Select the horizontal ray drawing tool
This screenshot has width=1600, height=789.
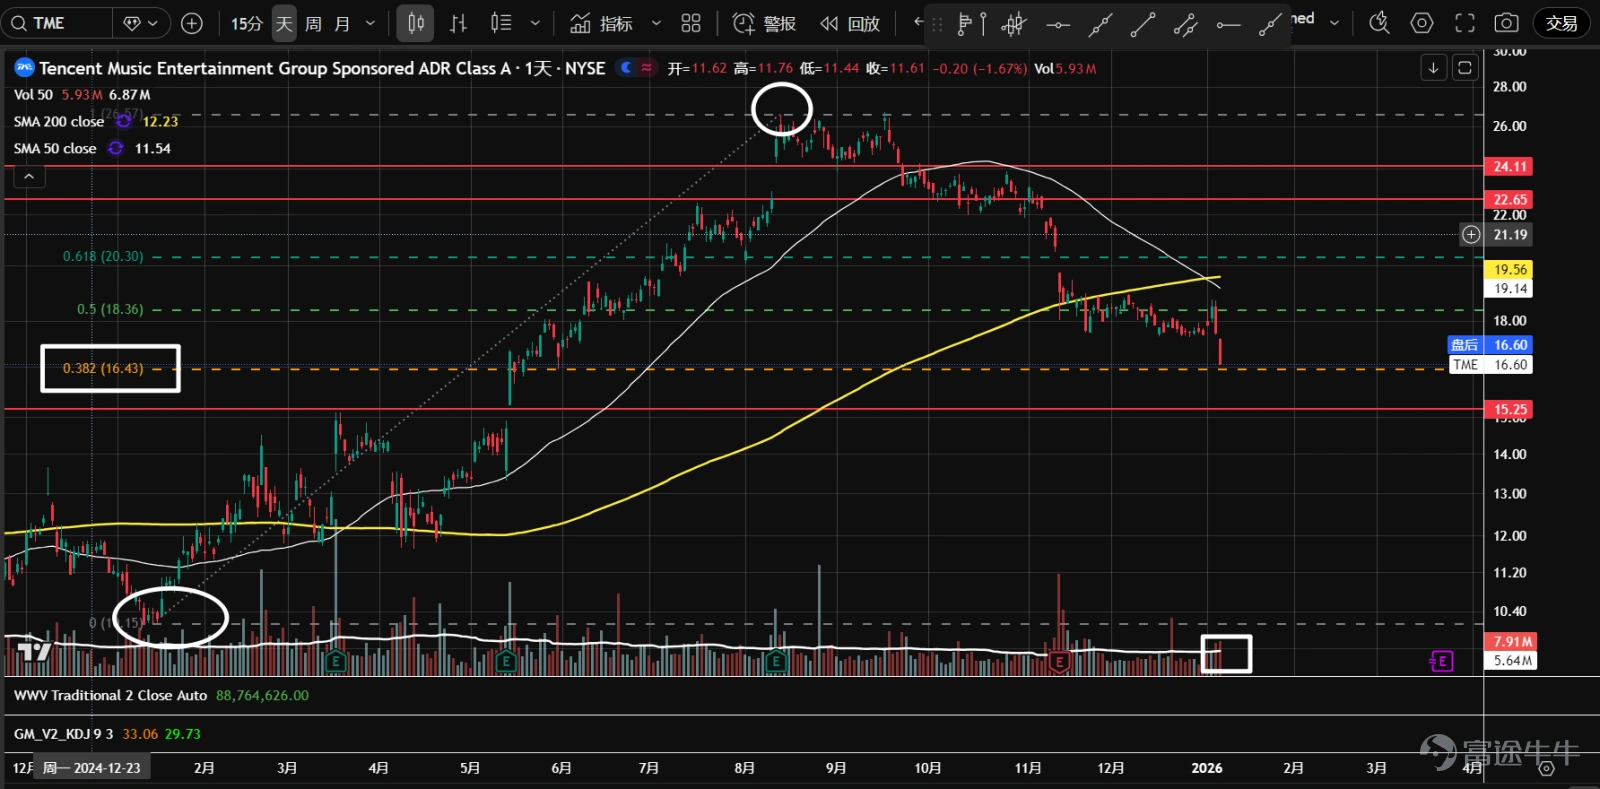1228,24
